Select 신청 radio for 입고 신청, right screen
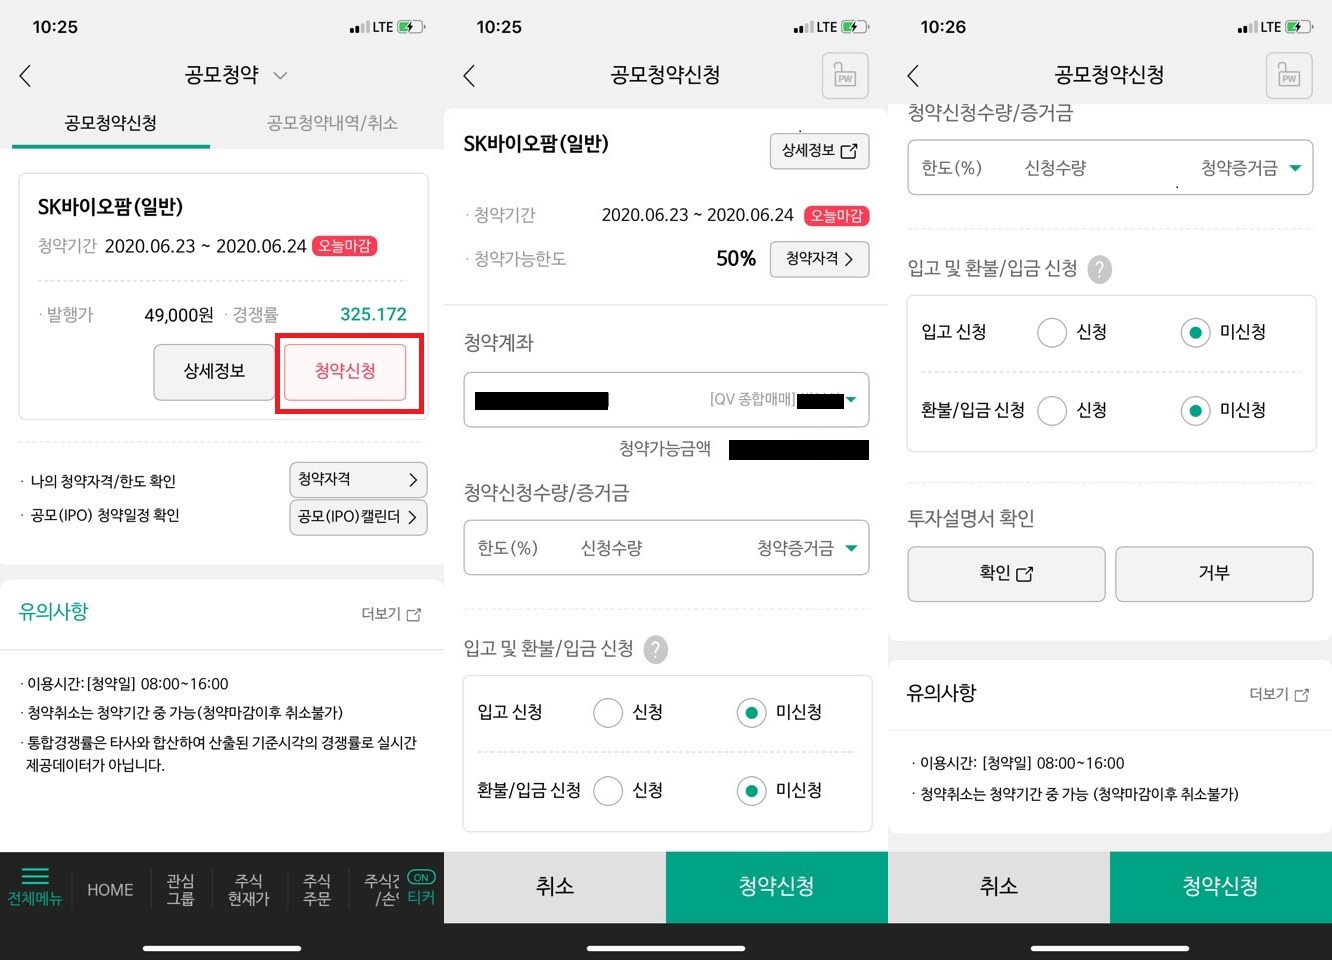The width and height of the screenshot is (1332, 960). point(1052,332)
